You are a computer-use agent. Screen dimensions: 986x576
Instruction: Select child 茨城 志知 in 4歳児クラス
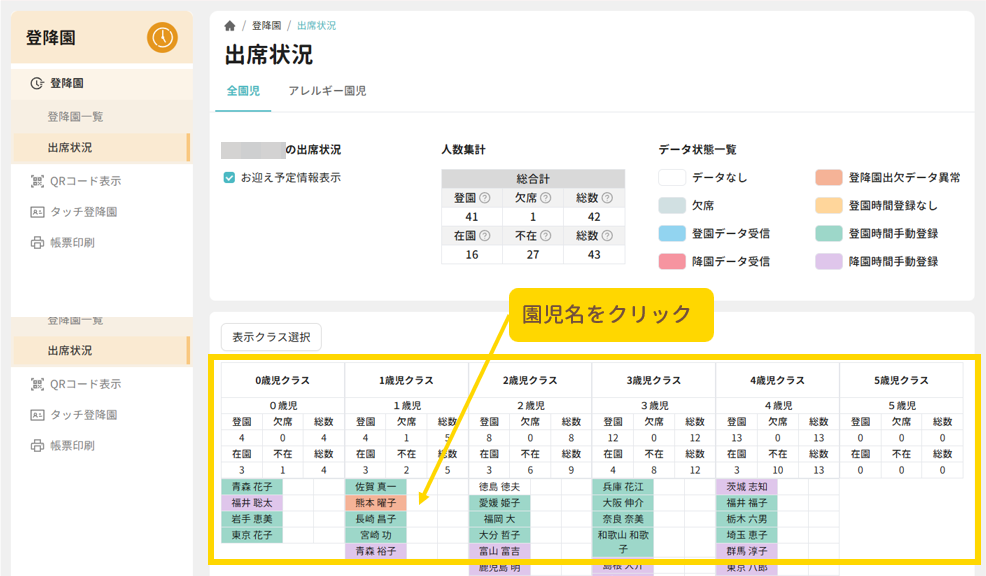click(x=747, y=487)
